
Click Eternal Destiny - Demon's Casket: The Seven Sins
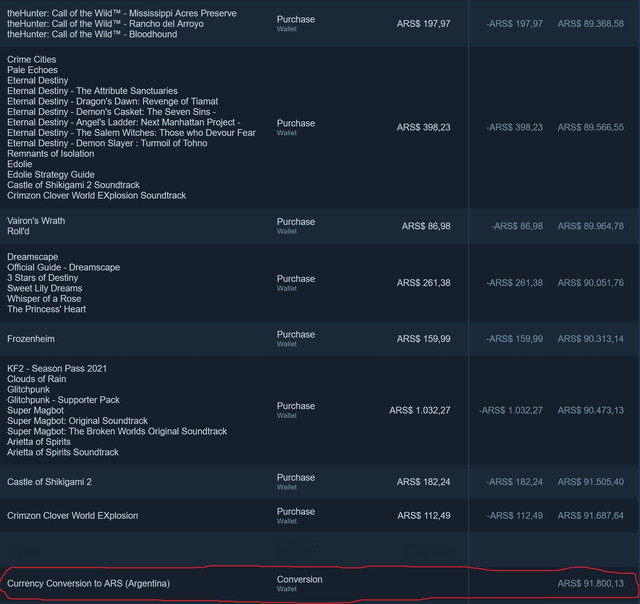pyautogui.click(x=111, y=112)
